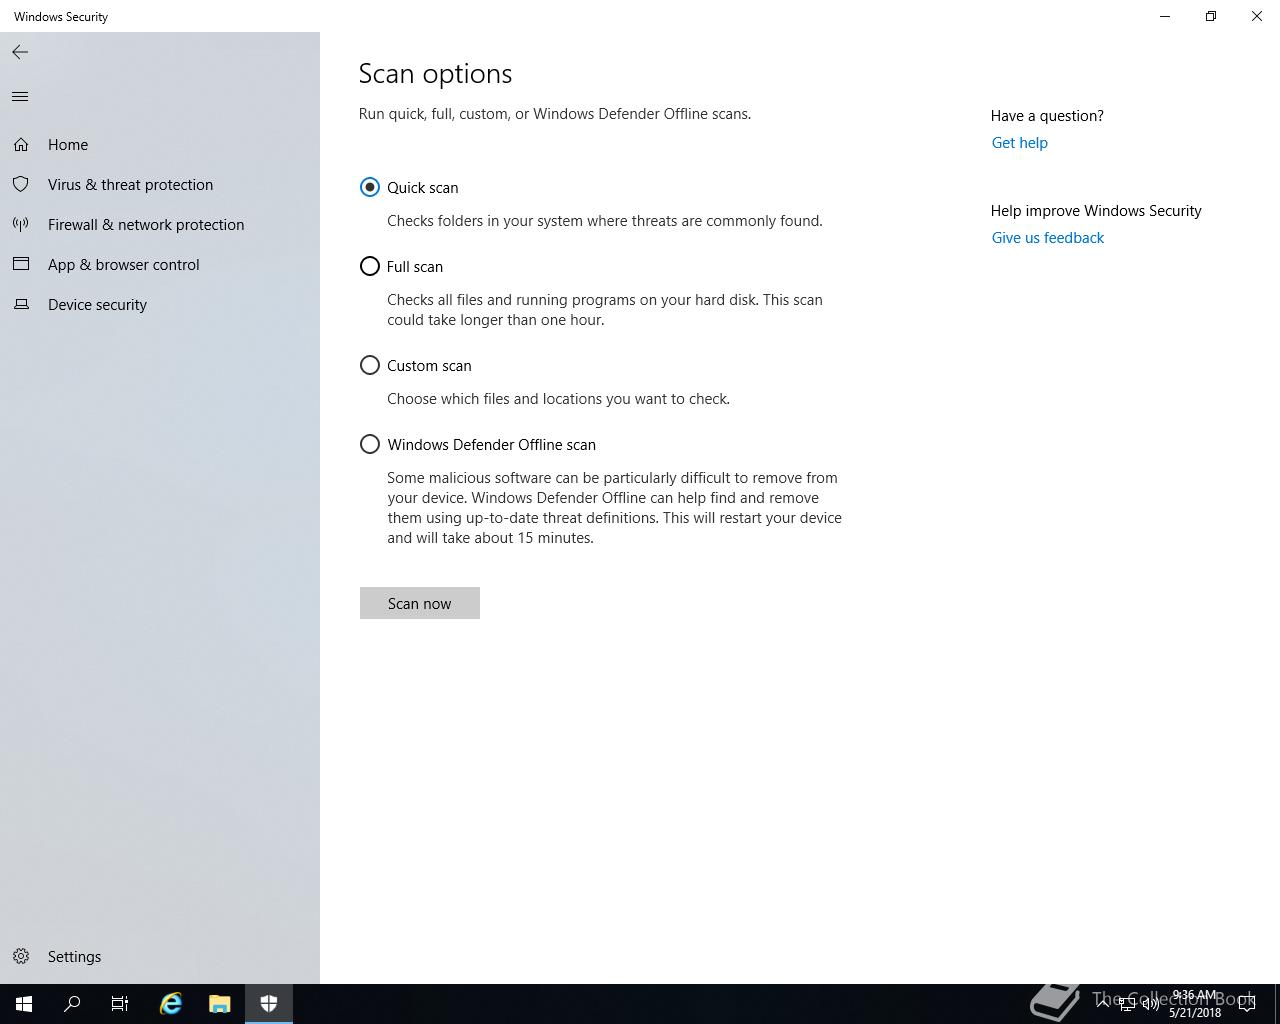Click the Scan now button

(x=420, y=603)
